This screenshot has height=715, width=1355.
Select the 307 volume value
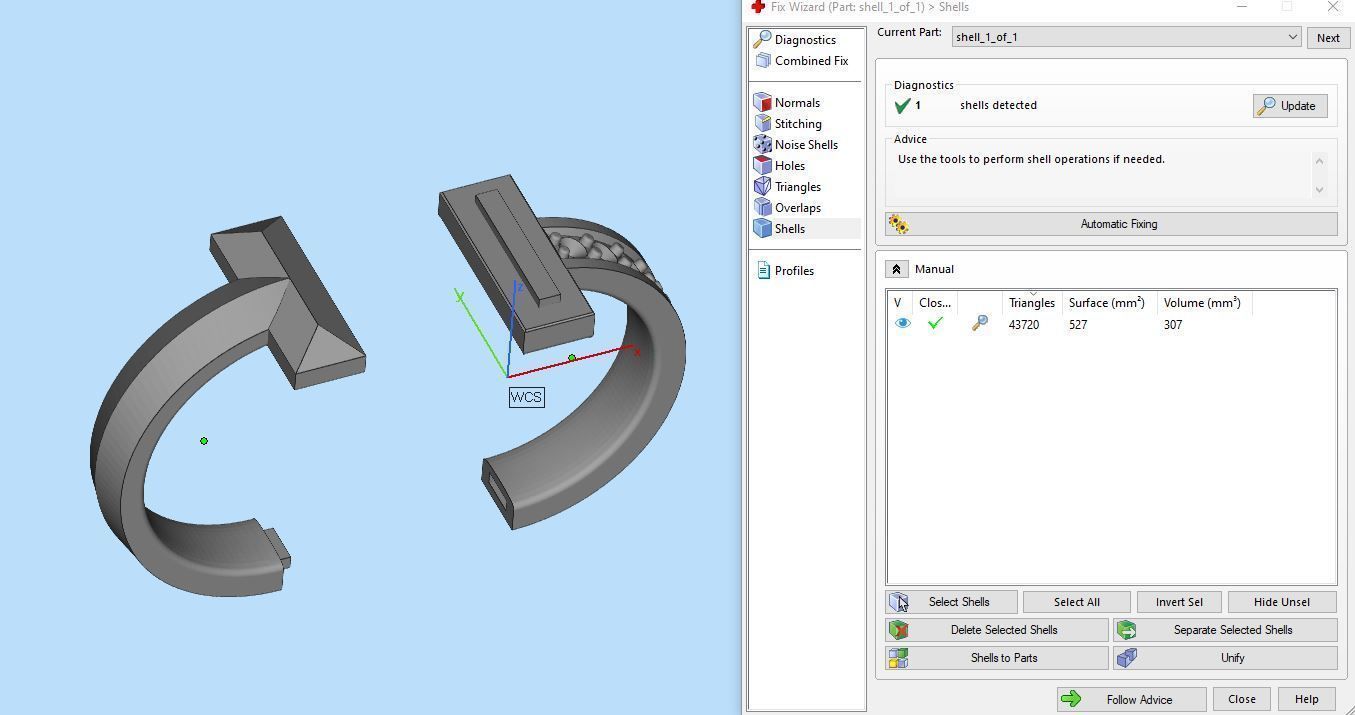(1173, 325)
